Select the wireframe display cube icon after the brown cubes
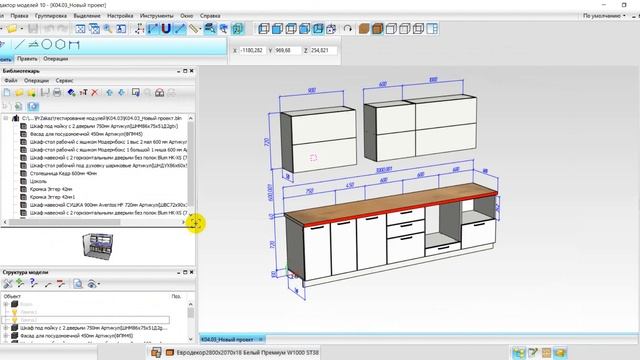This screenshot has width=640, height=360. [x=391, y=29]
